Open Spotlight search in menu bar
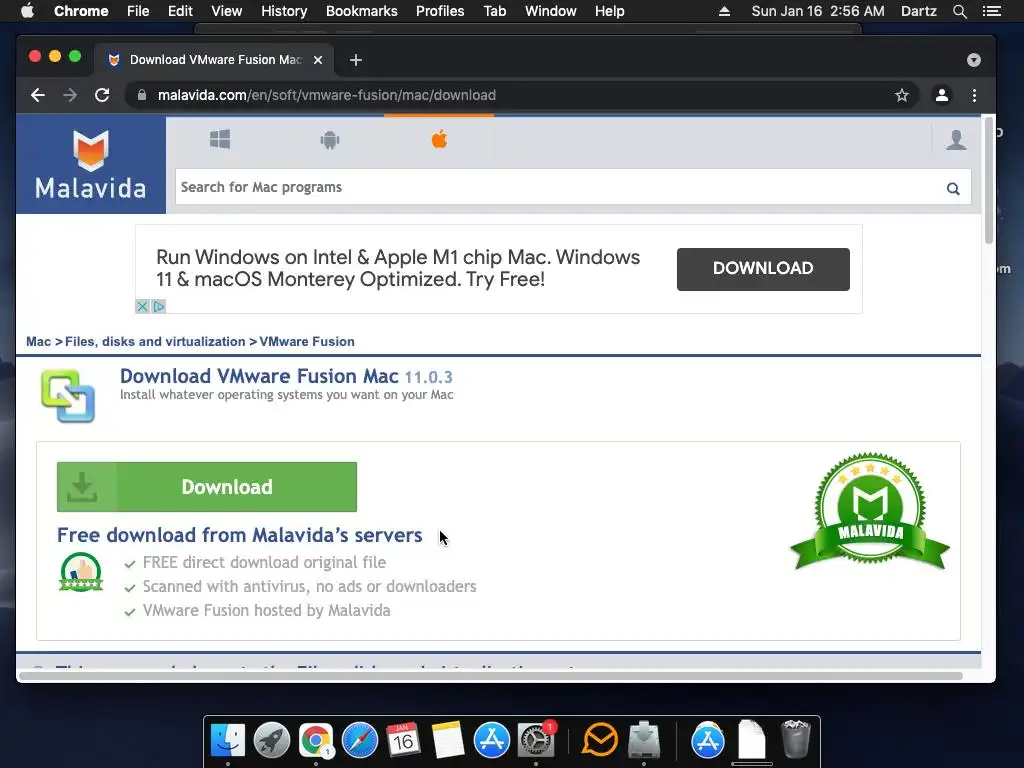Image resolution: width=1024 pixels, height=768 pixels. click(959, 11)
